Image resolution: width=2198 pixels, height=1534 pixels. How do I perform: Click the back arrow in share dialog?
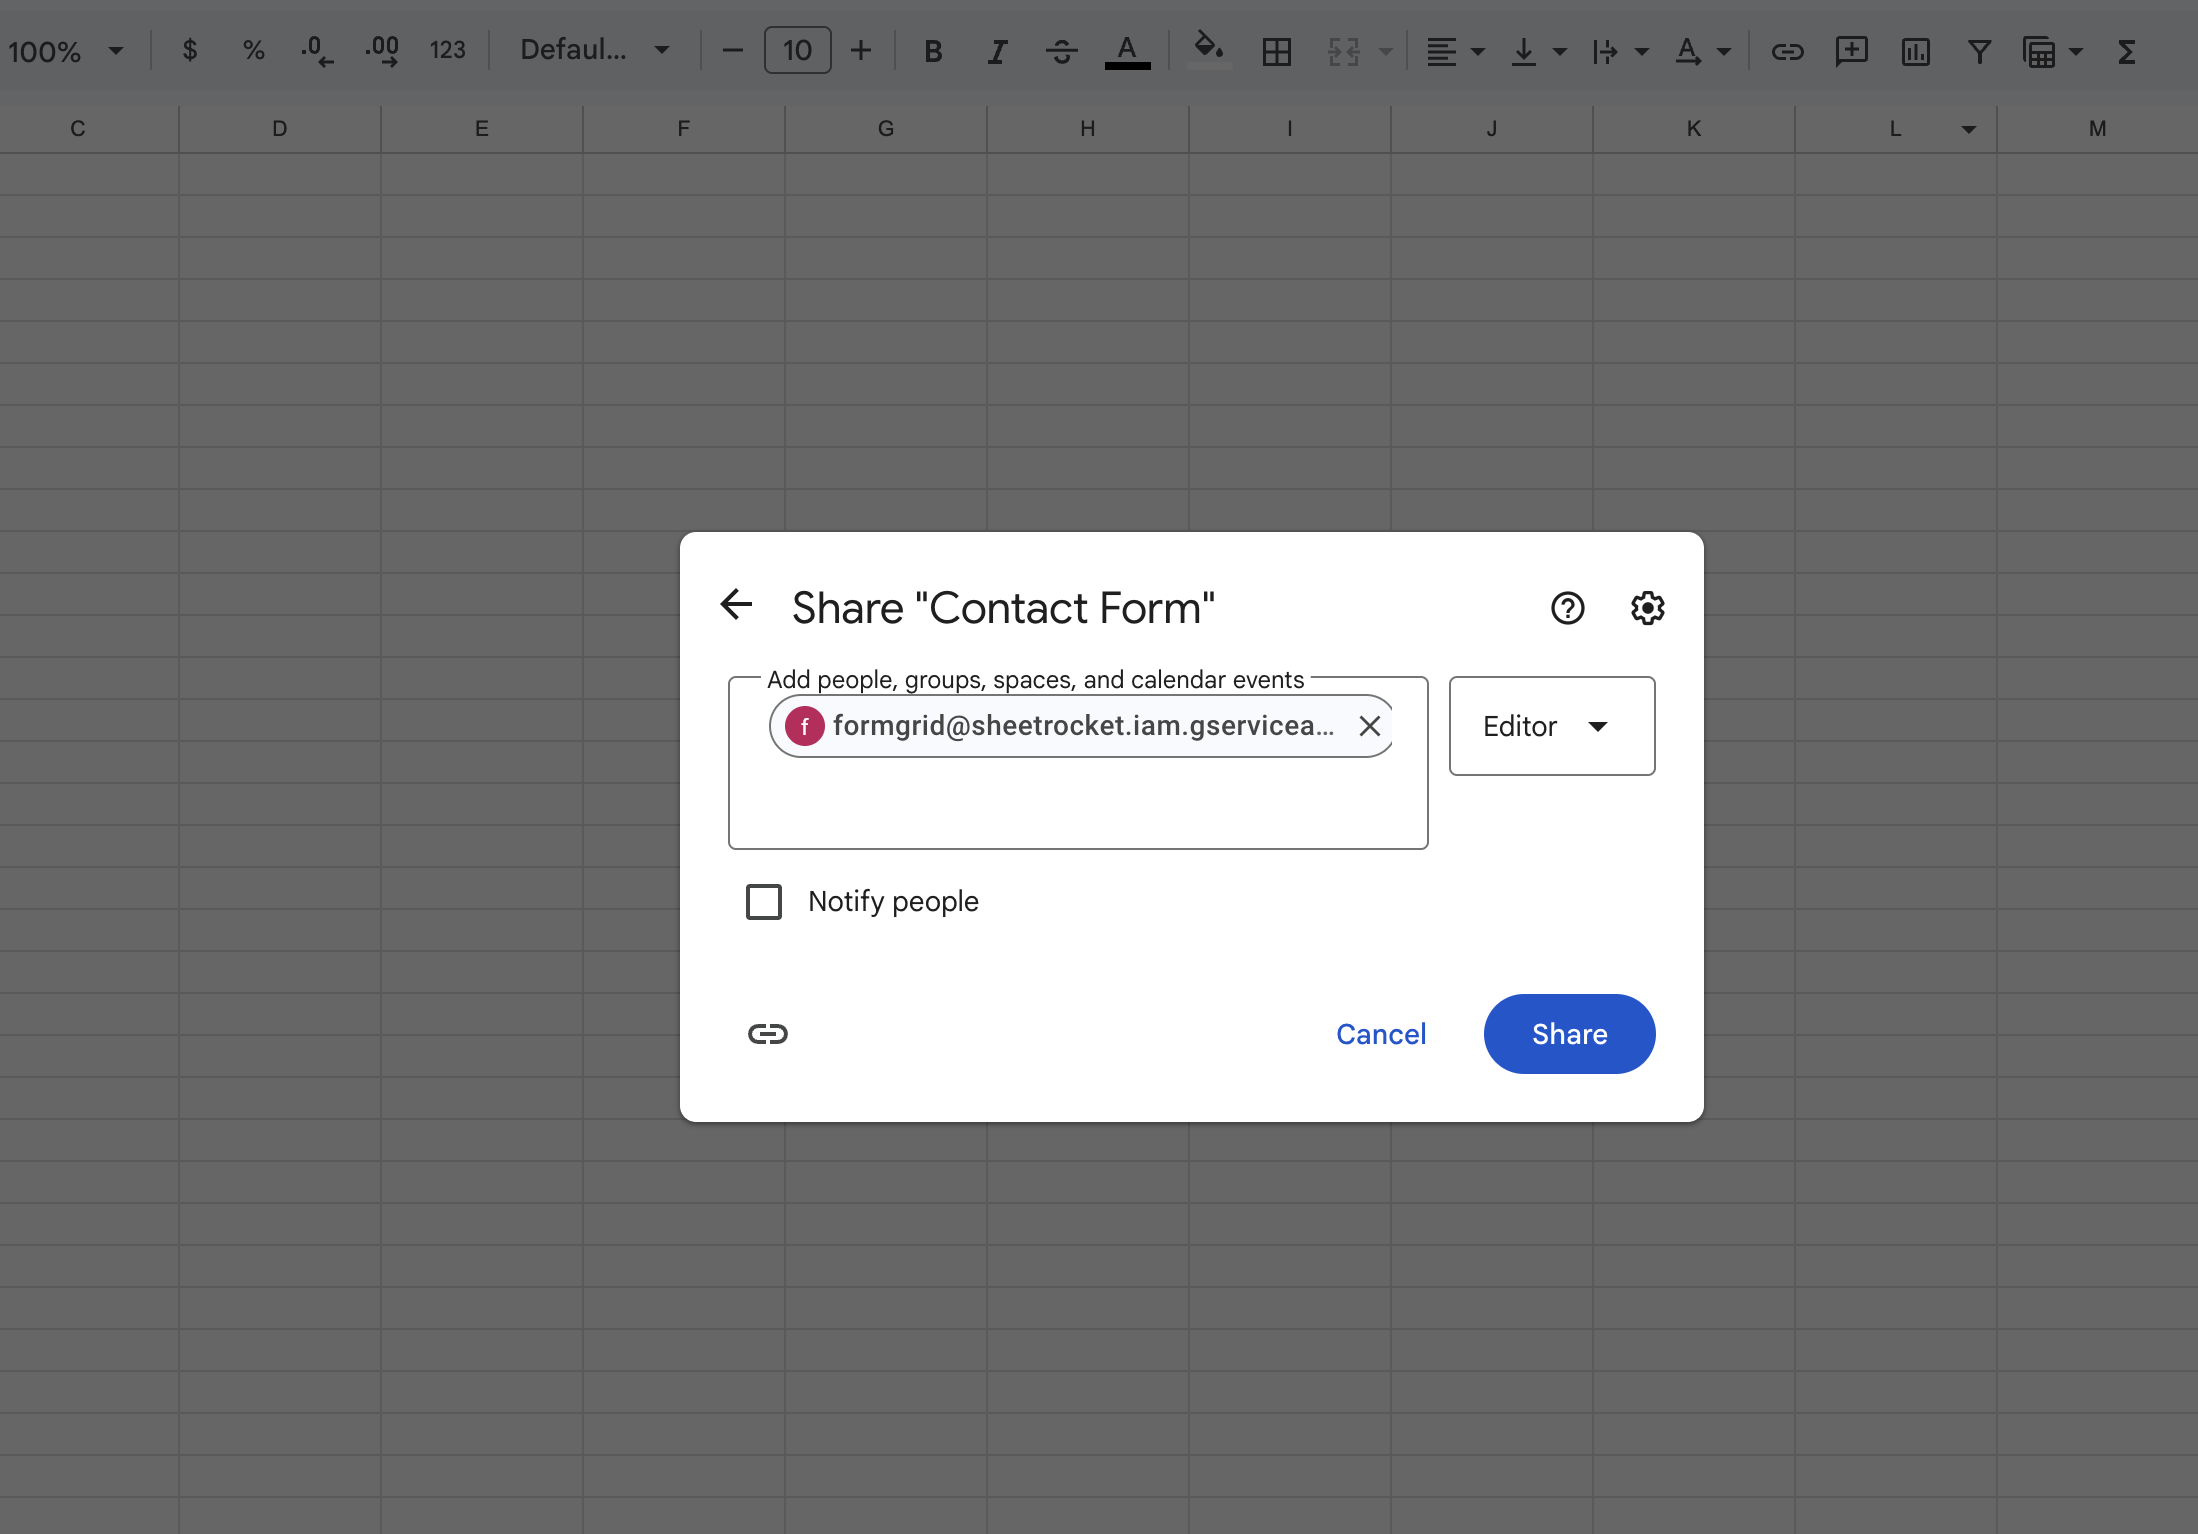(x=736, y=605)
